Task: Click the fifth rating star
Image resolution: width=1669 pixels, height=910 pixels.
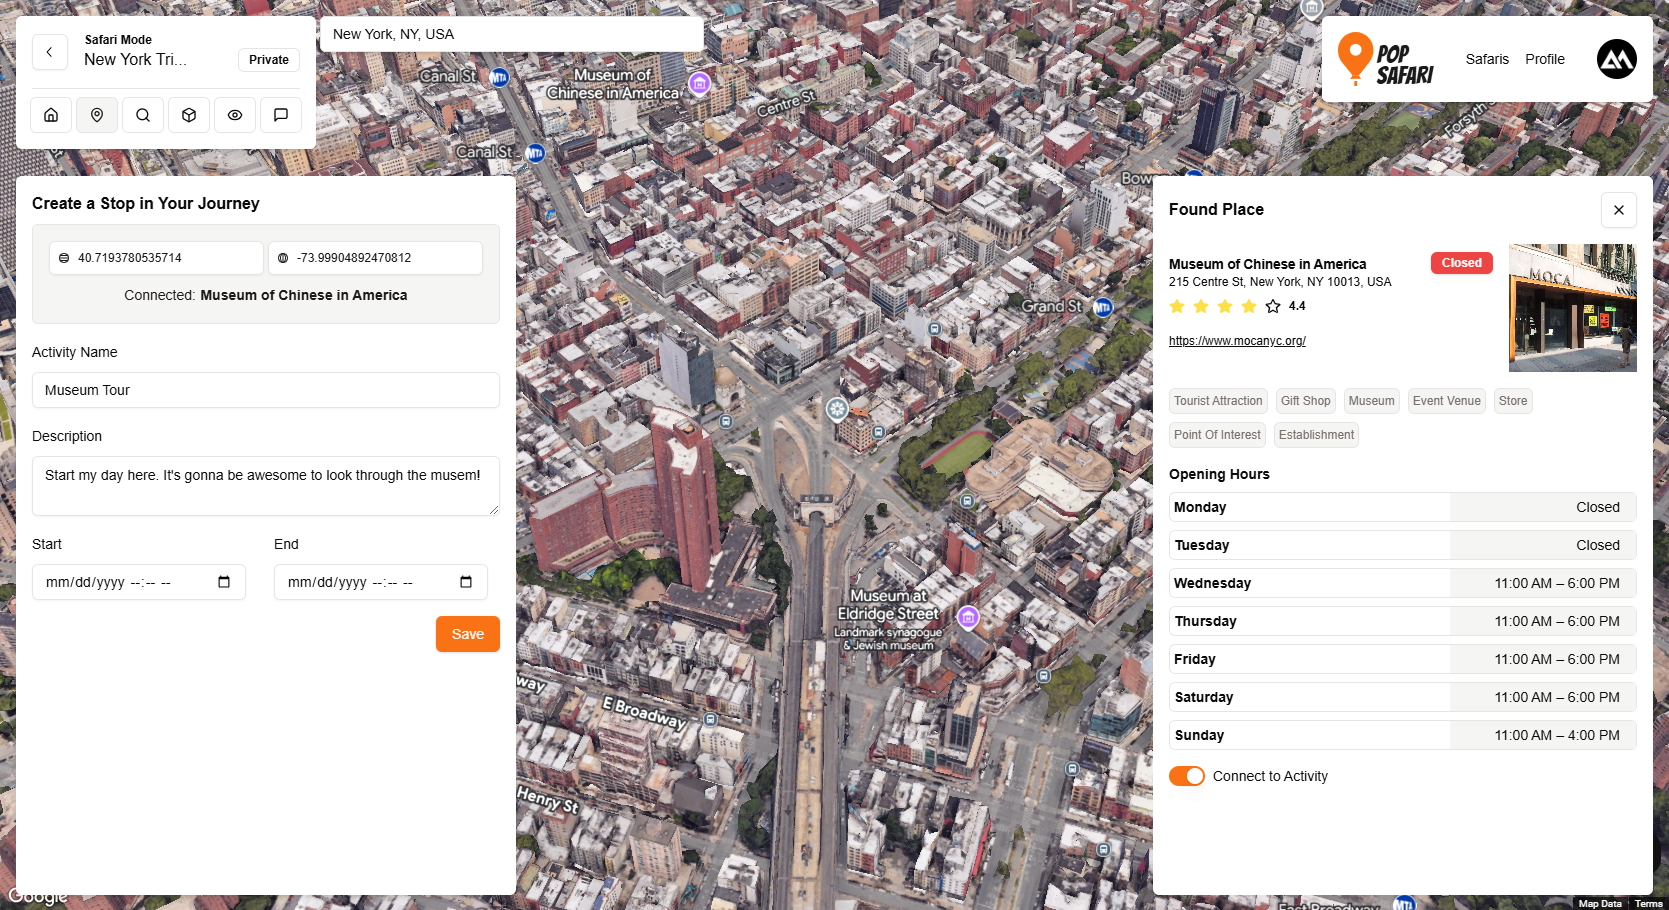Action: [x=1273, y=306]
